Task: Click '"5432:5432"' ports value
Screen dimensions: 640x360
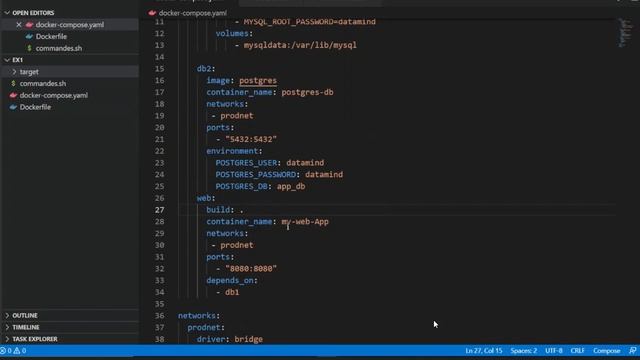Action: tap(251, 139)
